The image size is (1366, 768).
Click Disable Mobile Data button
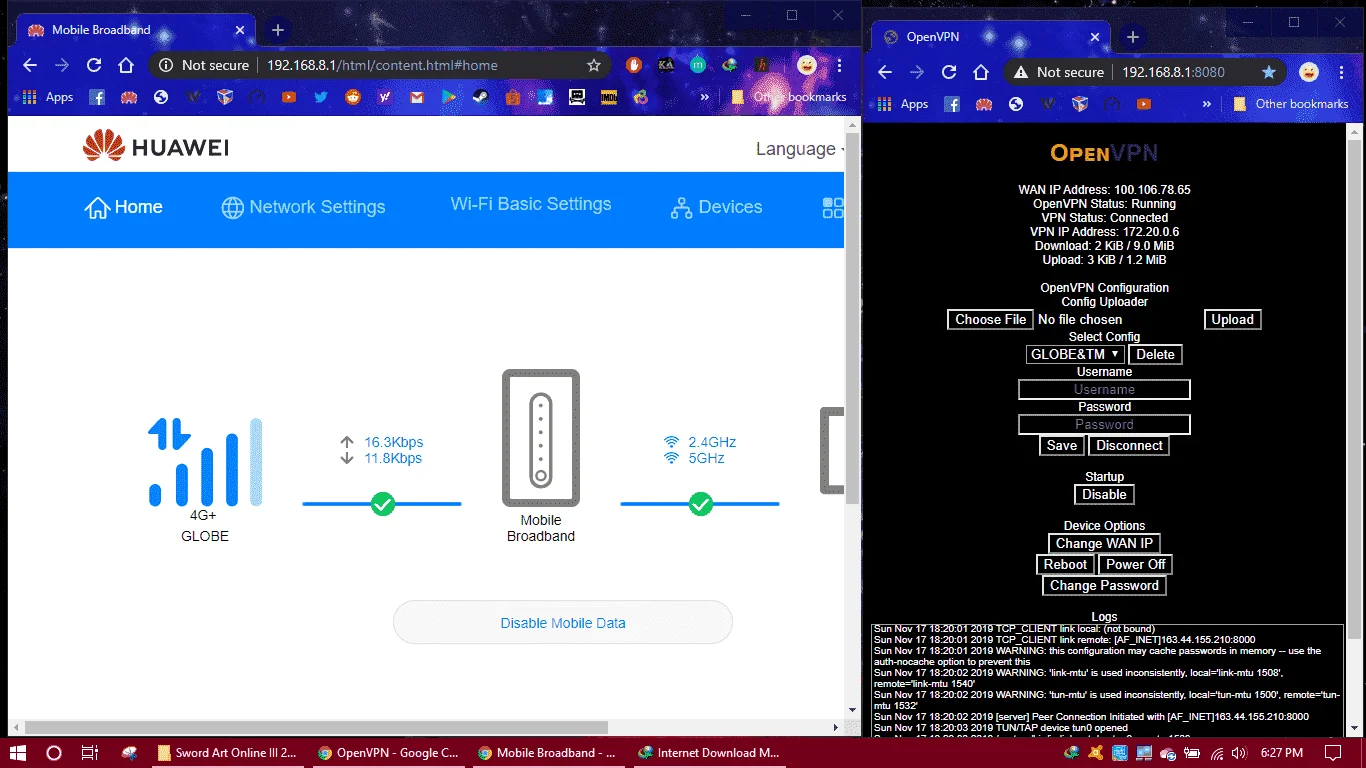563,623
